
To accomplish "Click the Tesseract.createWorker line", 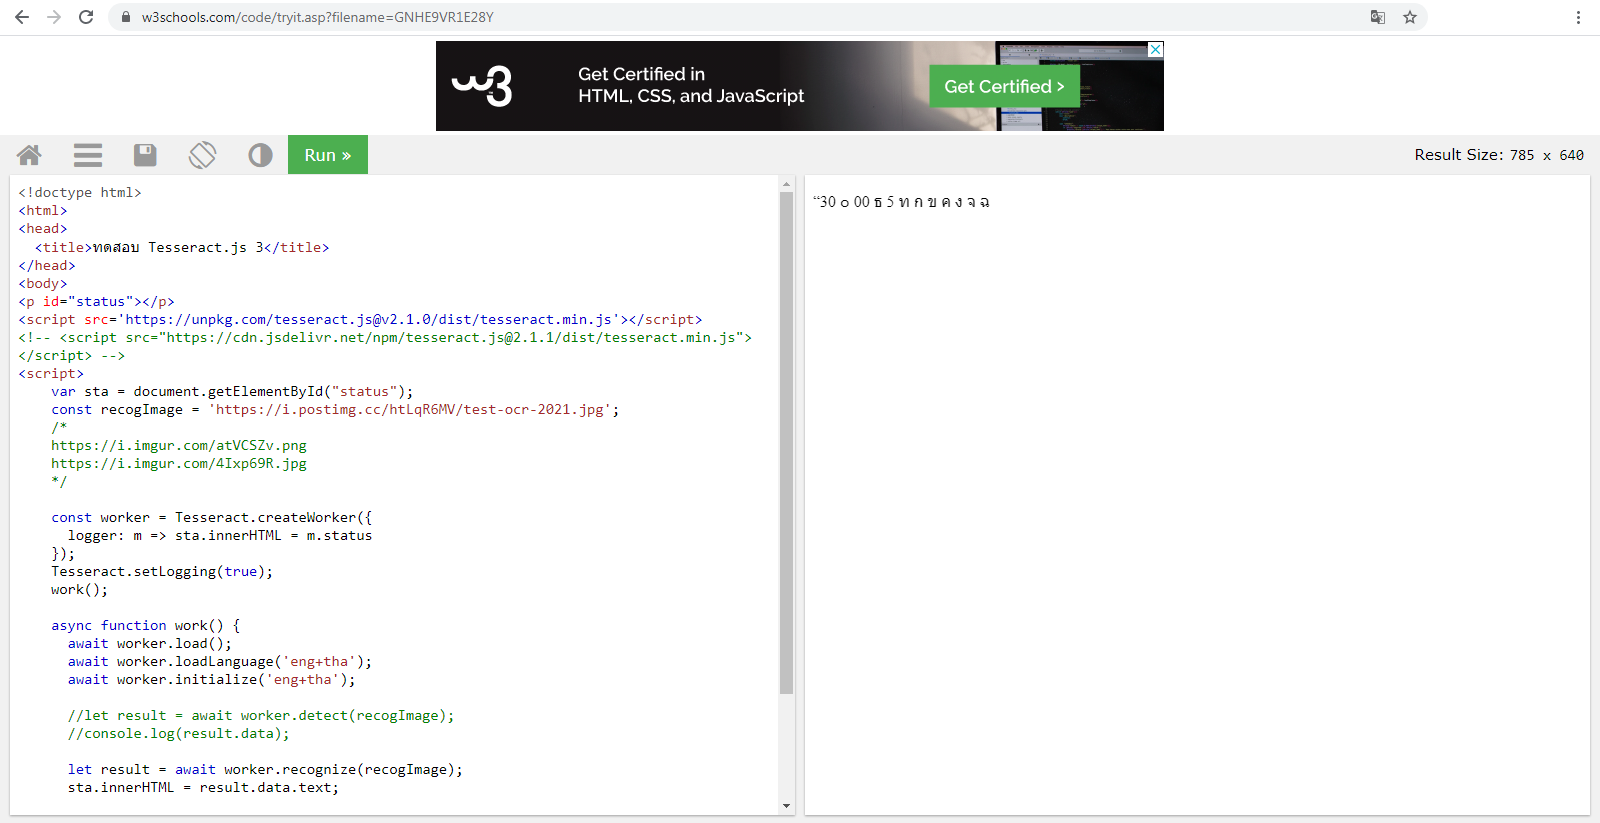I will click(211, 517).
